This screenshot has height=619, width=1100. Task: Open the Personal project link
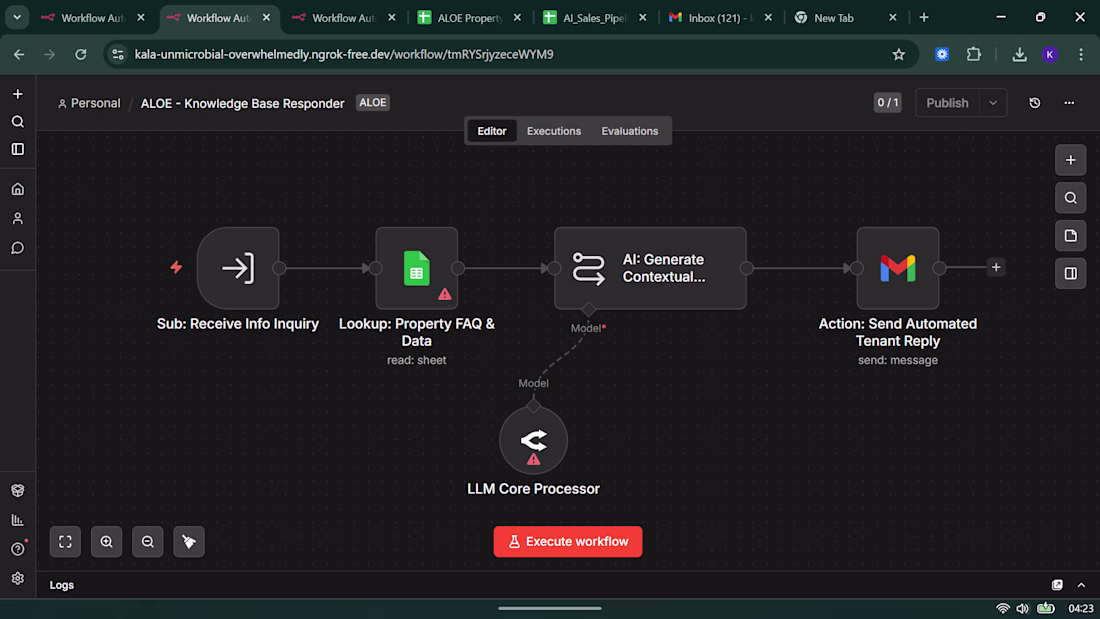pos(89,103)
